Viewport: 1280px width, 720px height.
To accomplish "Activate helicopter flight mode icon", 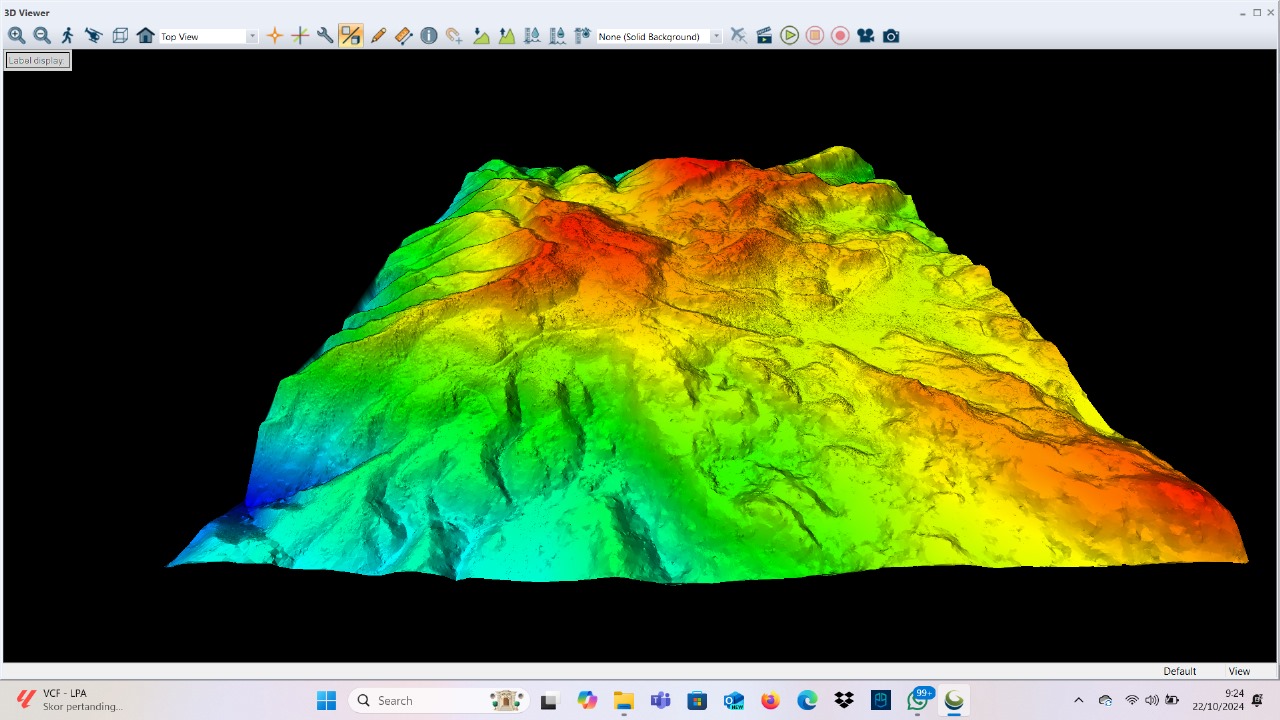I will pos(94,36).
